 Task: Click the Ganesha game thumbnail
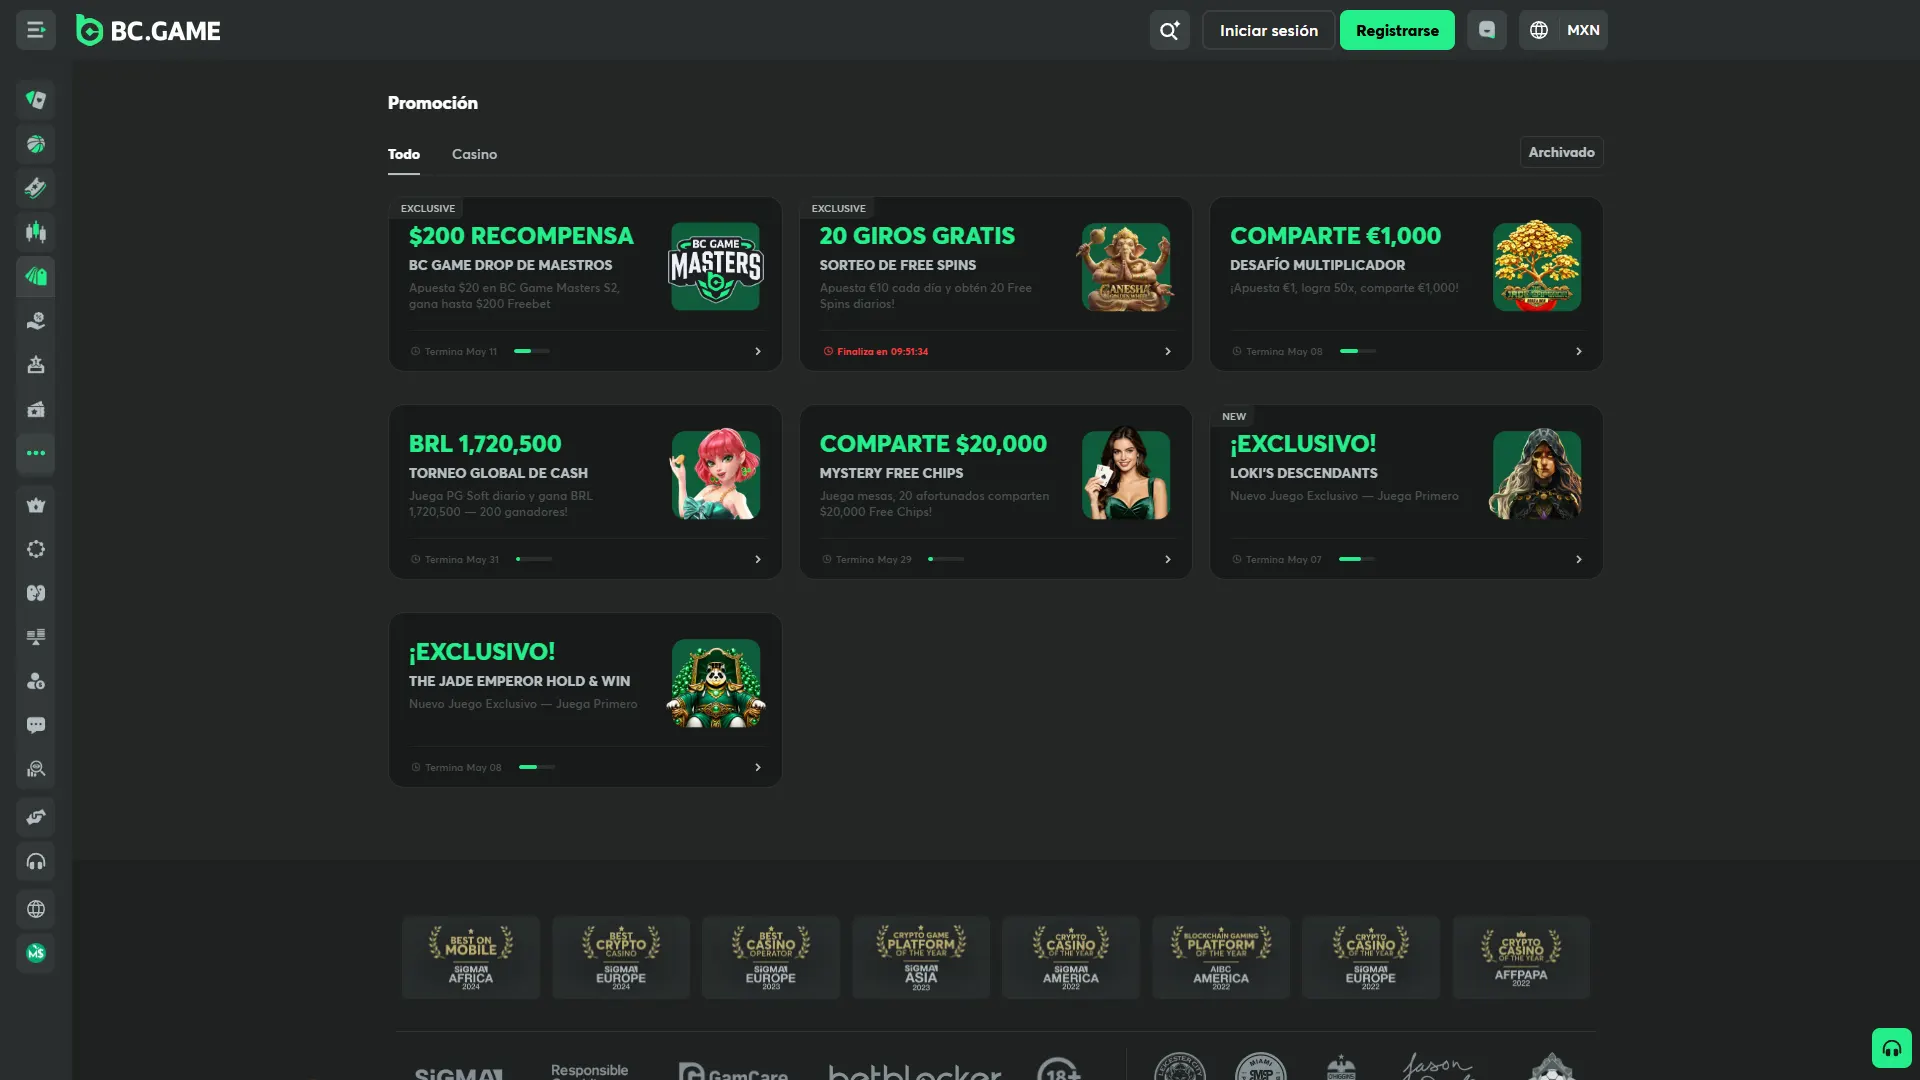(1126, 267)
